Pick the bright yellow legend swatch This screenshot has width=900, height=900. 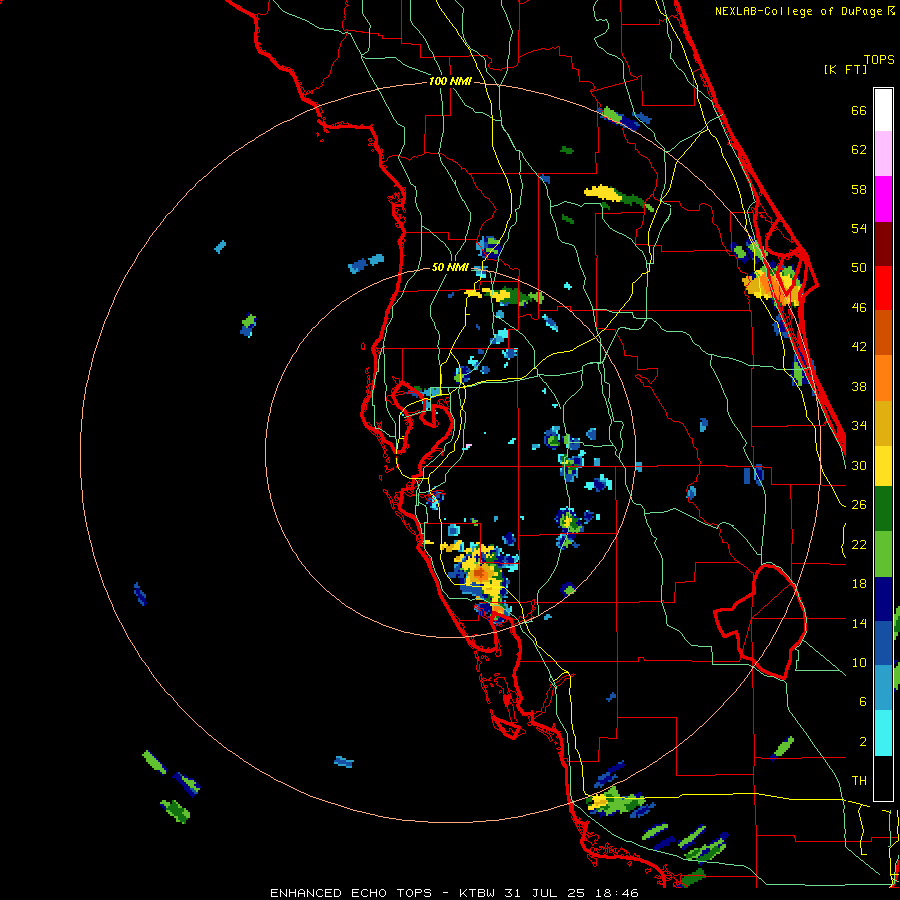(x=883, y=465)
